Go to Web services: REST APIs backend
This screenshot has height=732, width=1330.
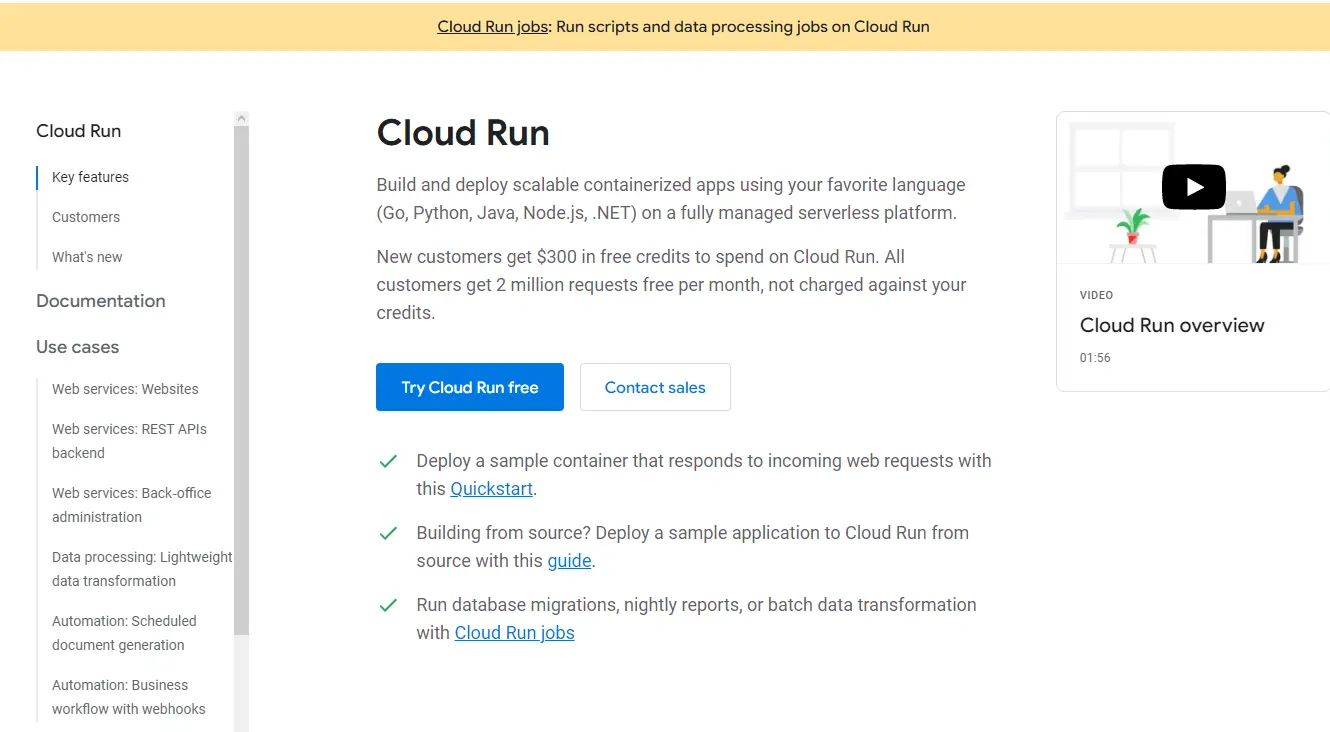click(x=130, y=441)
